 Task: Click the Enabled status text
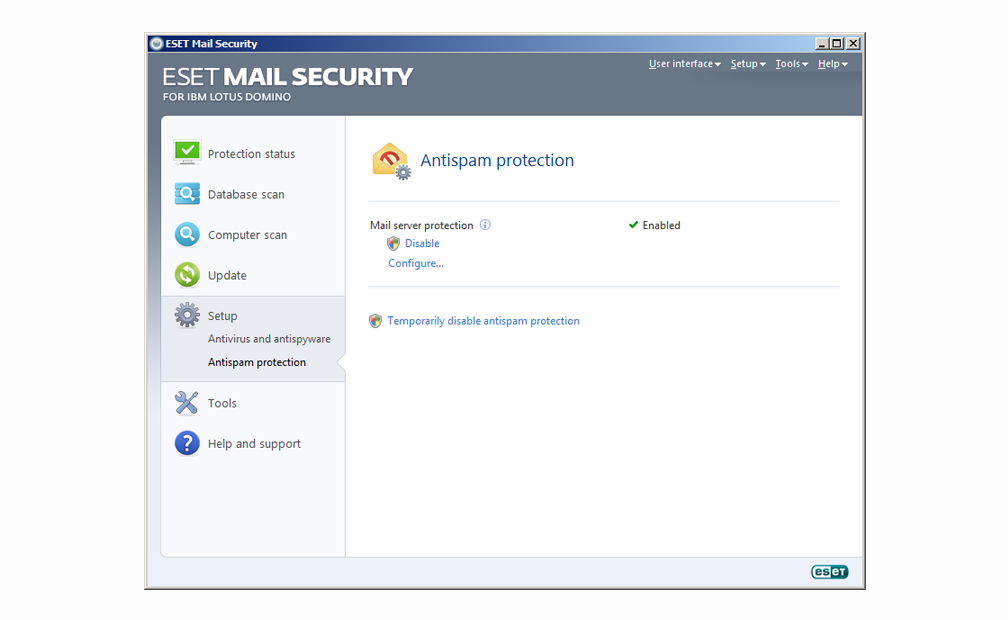click(661, 225)
